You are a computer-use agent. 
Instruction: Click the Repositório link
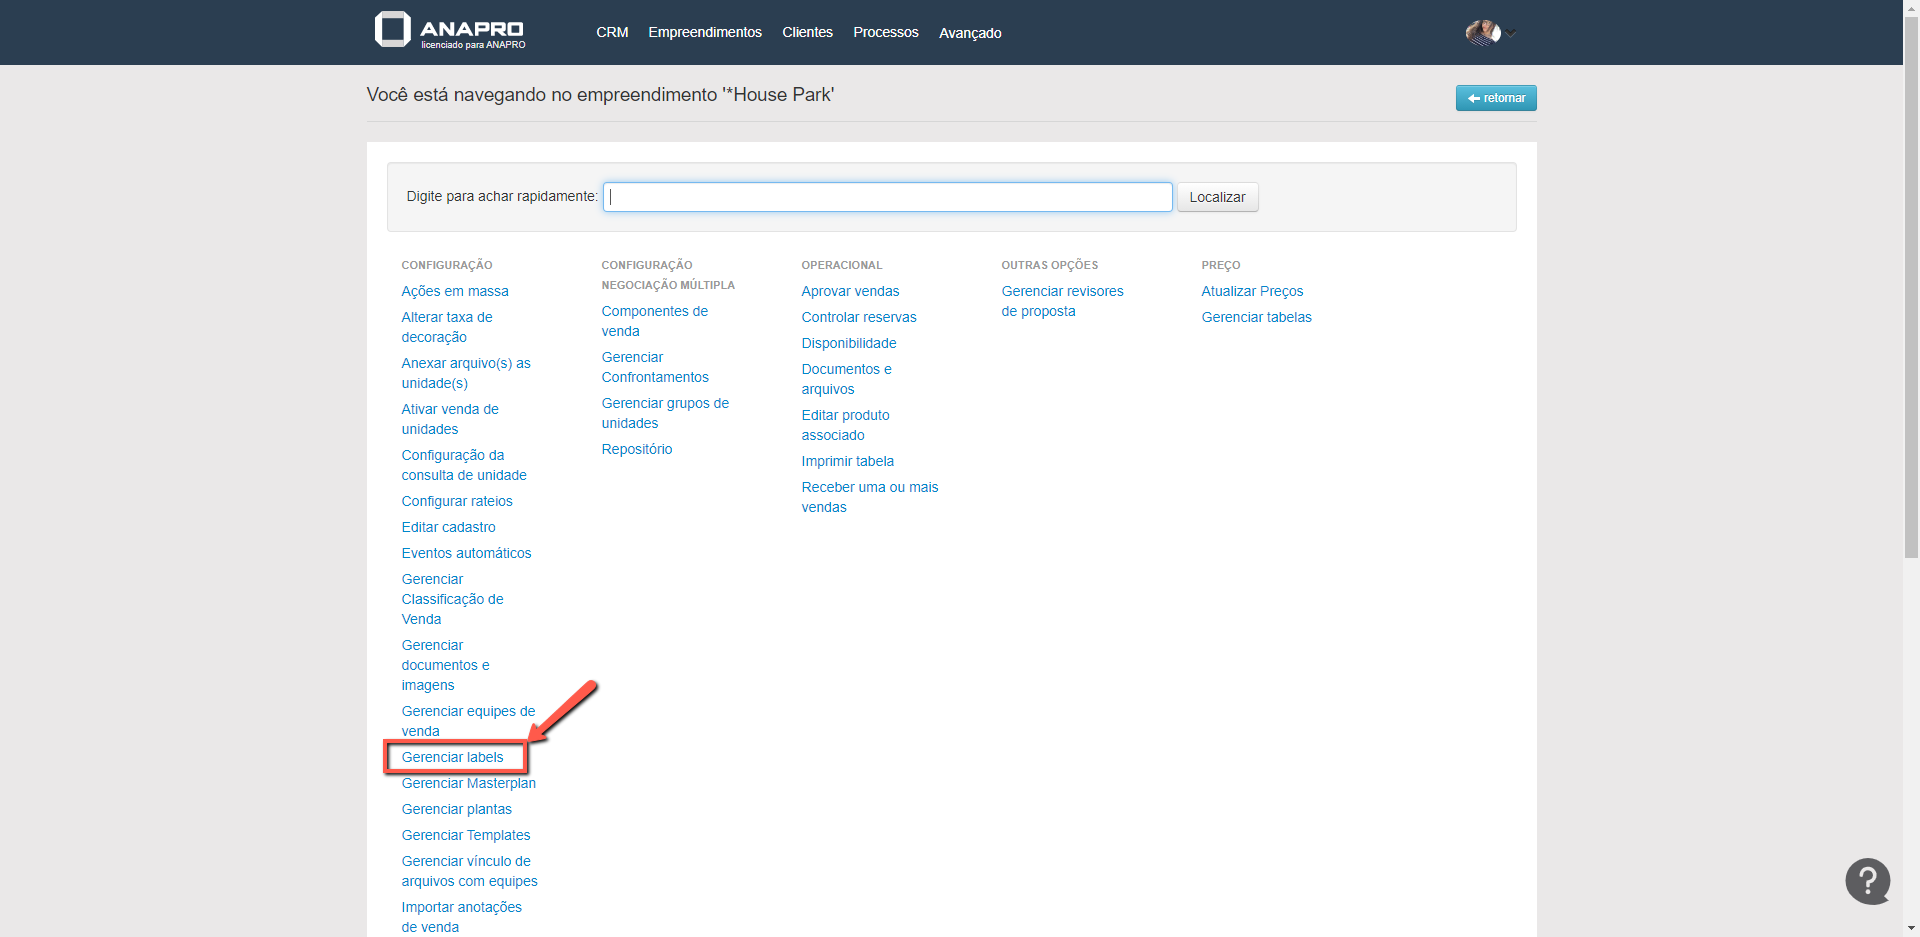pyautogui.click(x=636, y=449)
